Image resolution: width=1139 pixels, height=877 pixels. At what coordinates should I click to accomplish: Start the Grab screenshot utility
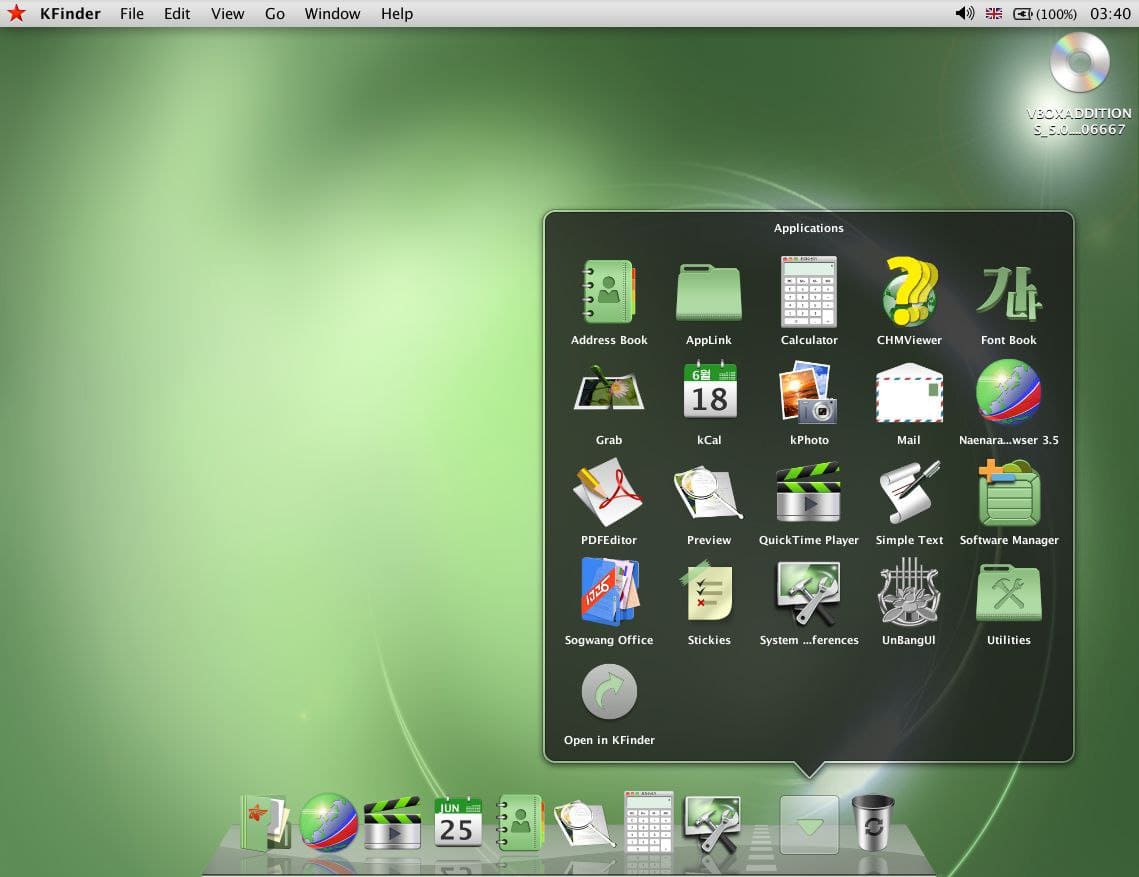pos(609,392)
